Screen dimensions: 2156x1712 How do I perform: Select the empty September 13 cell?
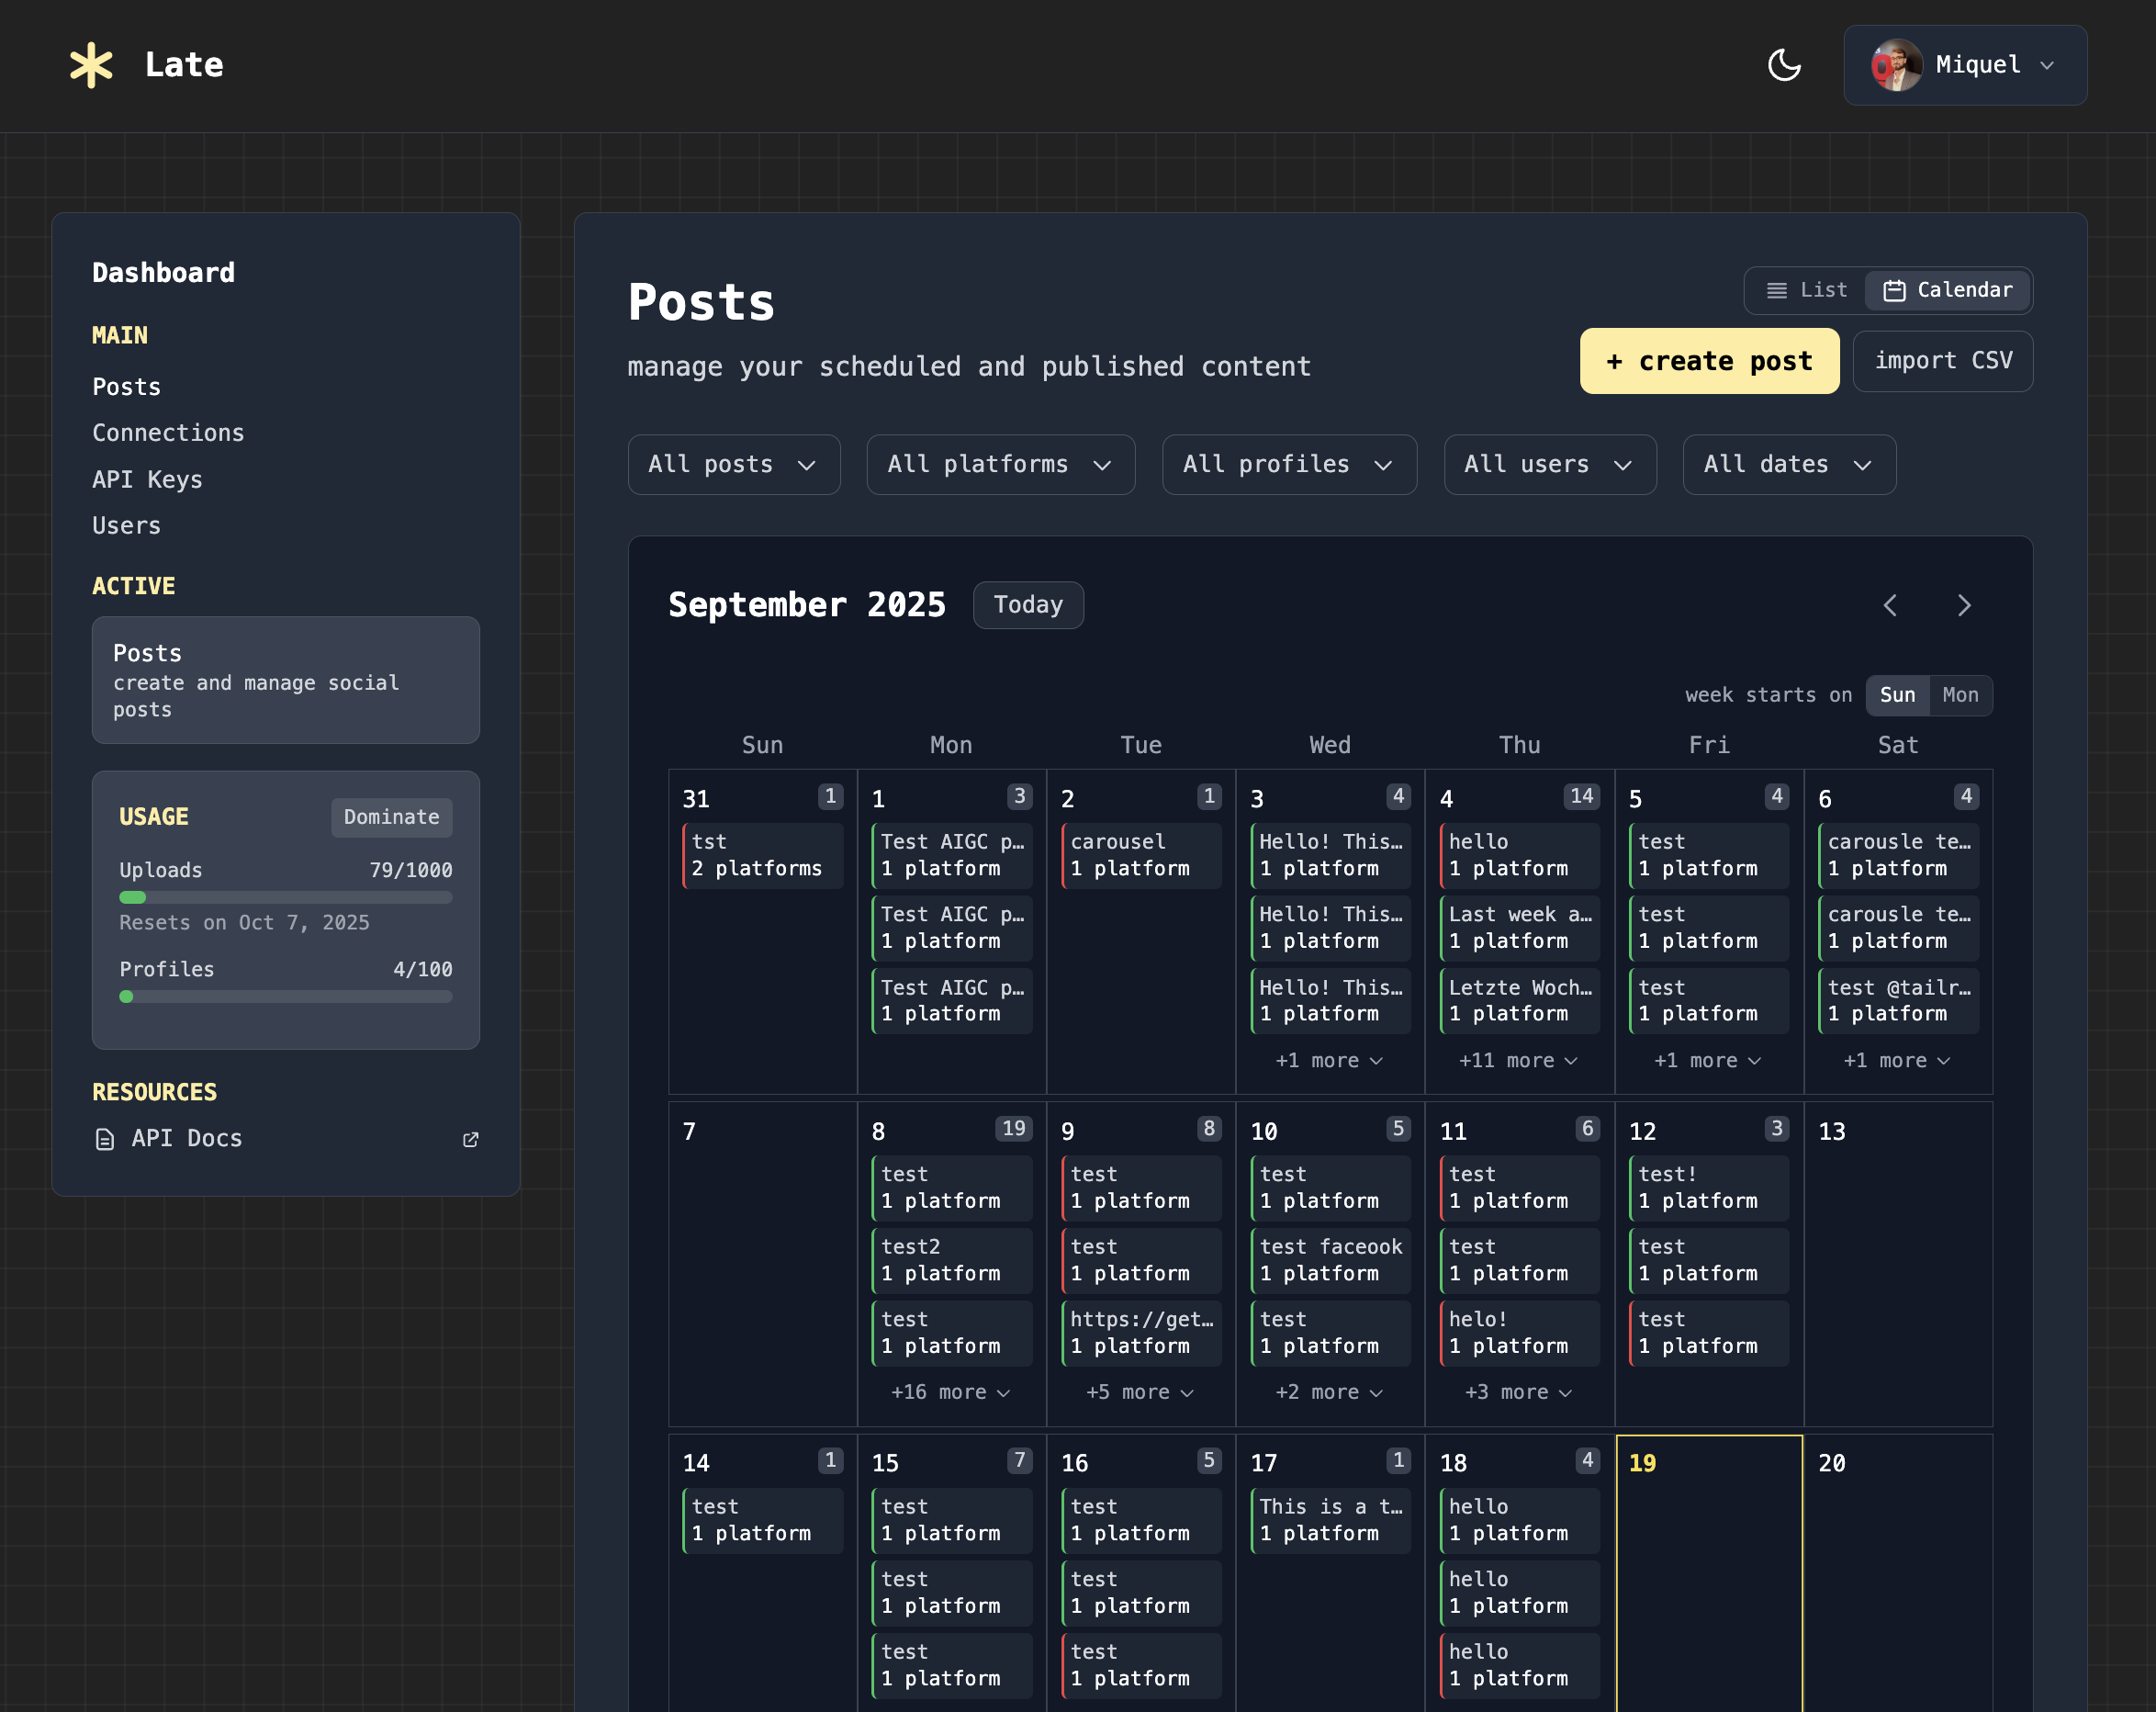click(1898, 1264)
